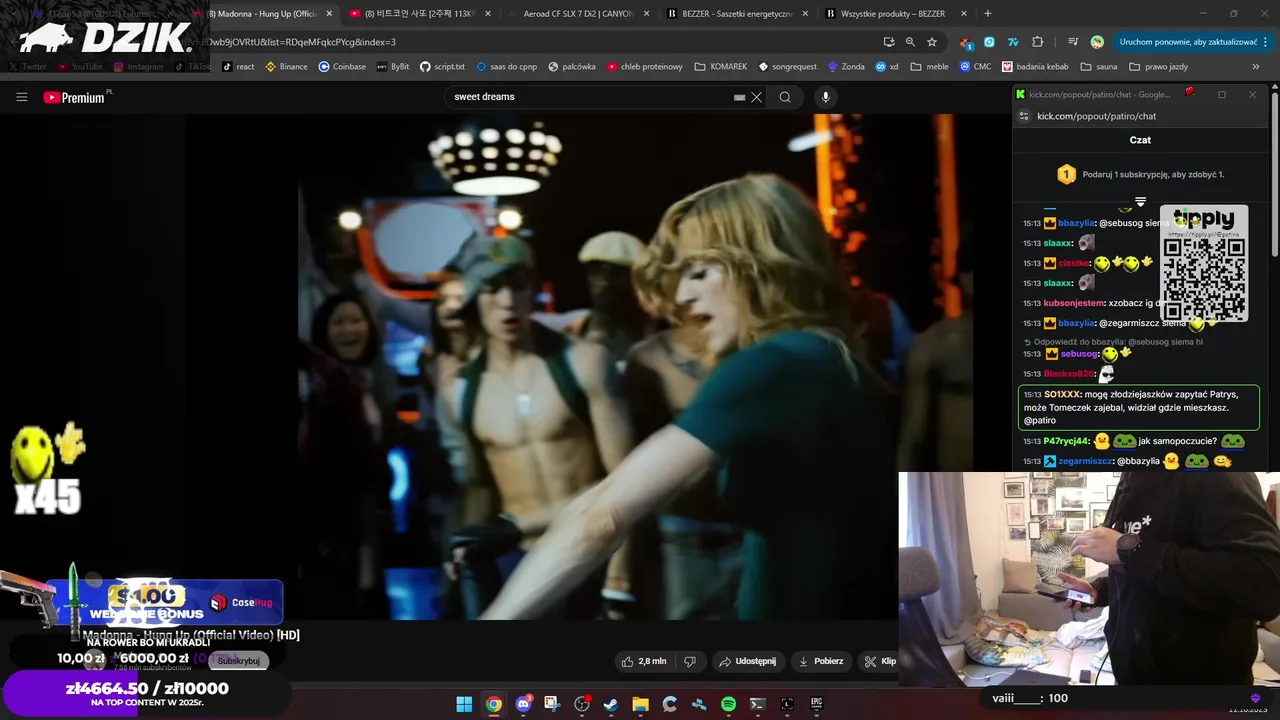Open the script.txt GitHub bookmark

442,67
